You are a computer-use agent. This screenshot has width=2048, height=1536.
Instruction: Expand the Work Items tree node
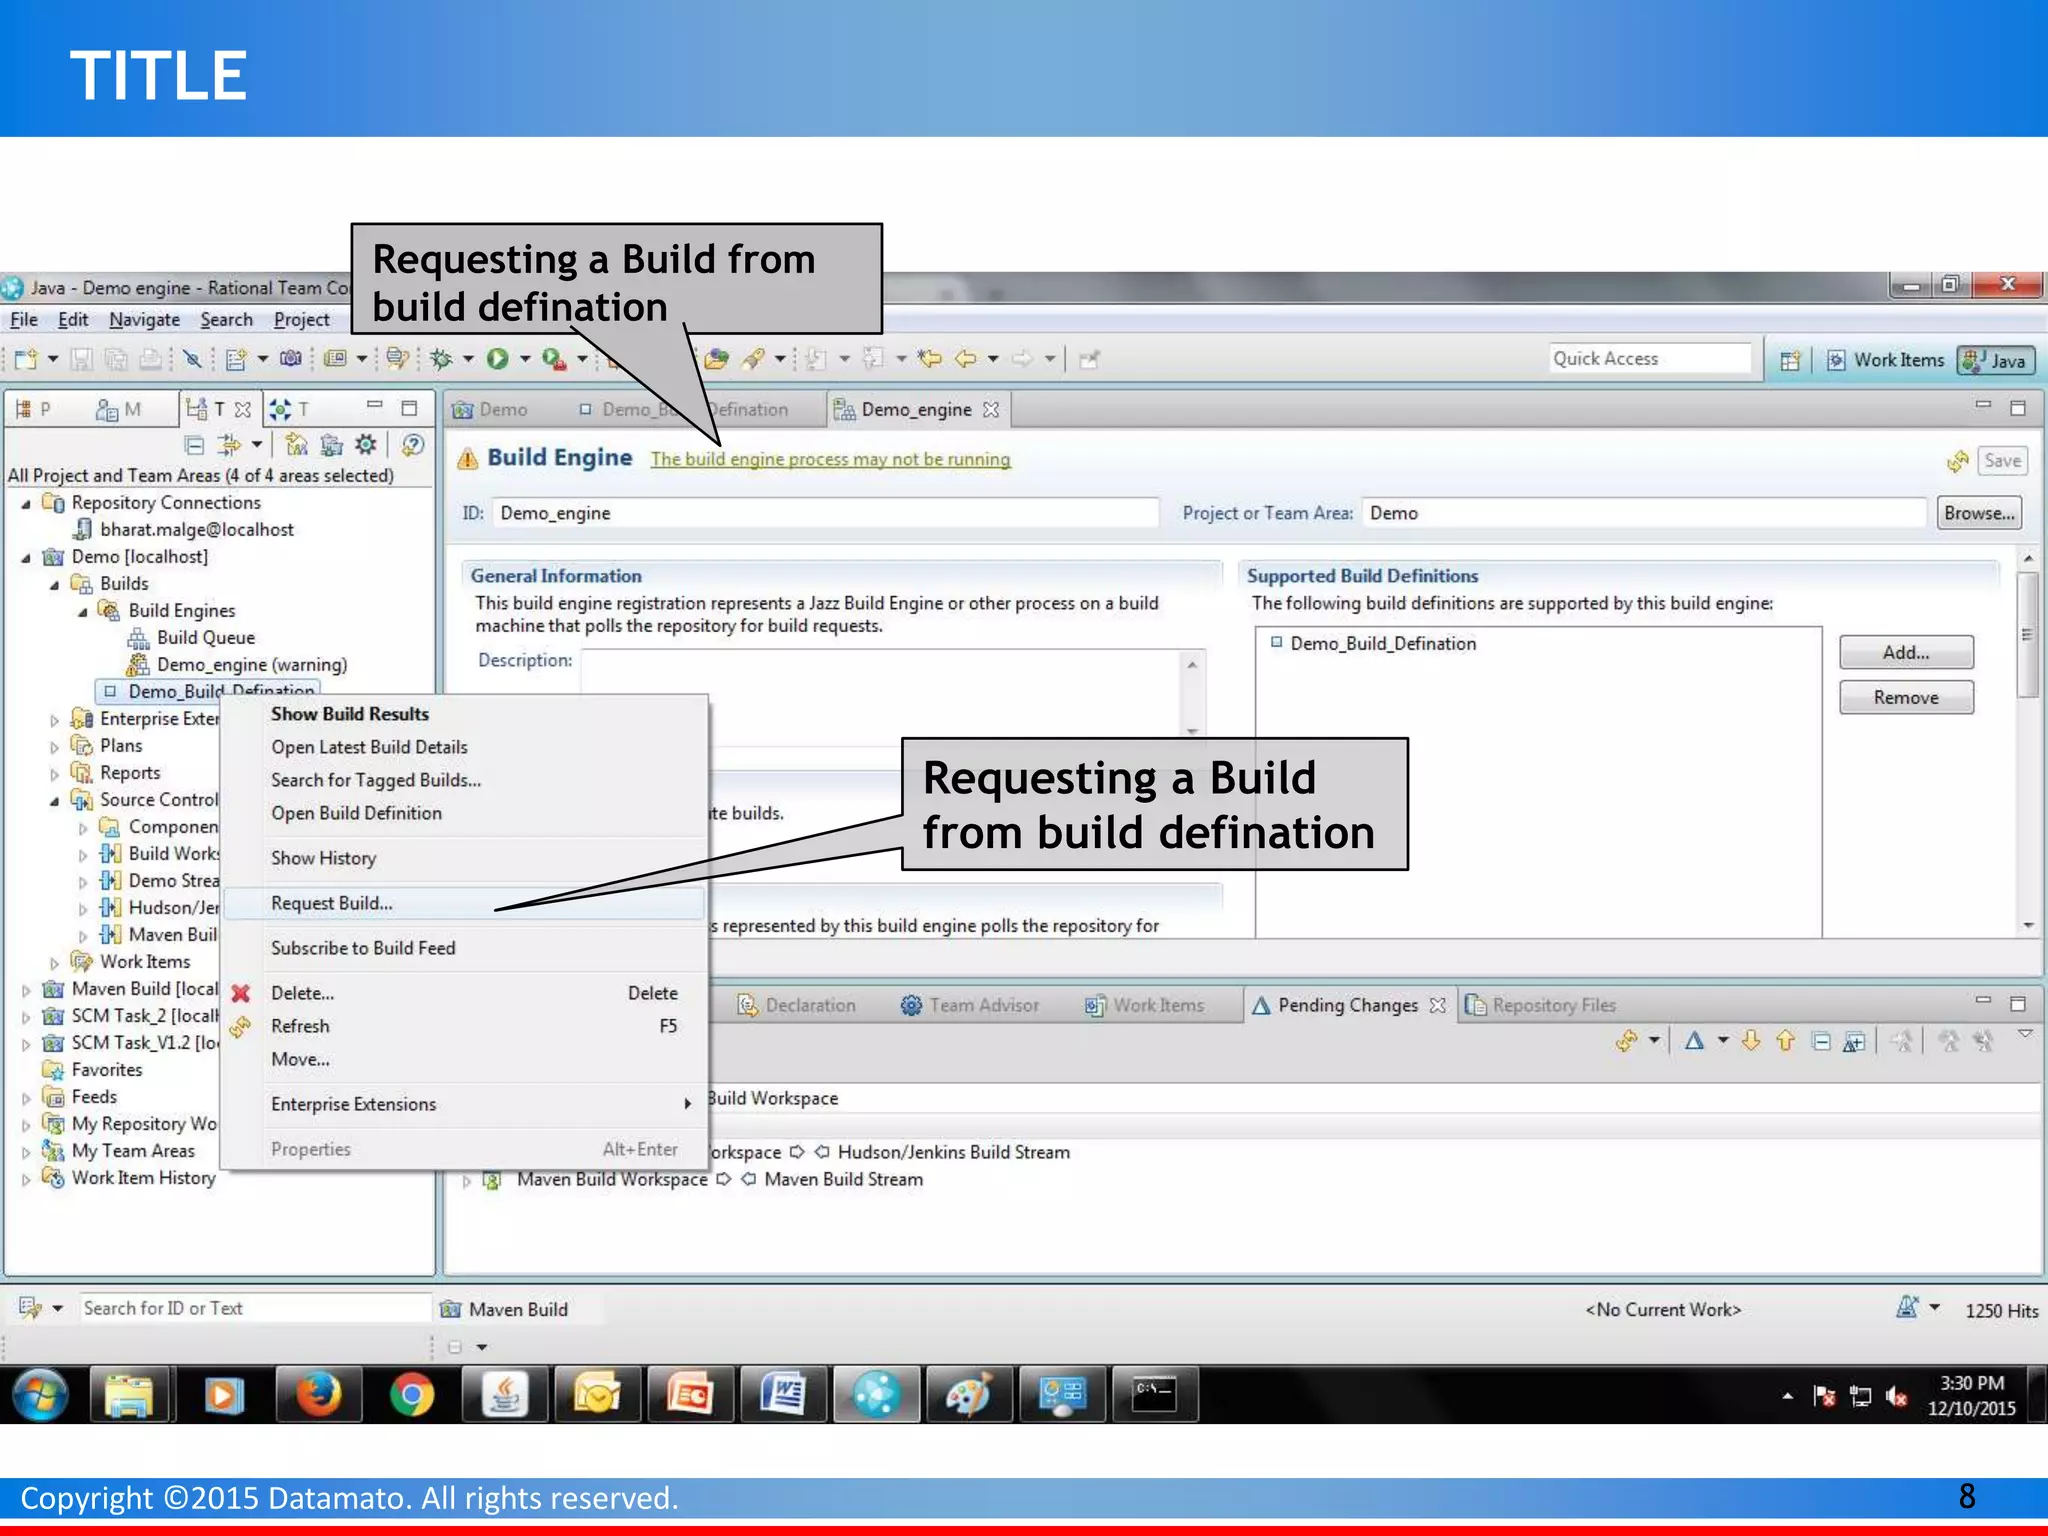tap(55, 962)
